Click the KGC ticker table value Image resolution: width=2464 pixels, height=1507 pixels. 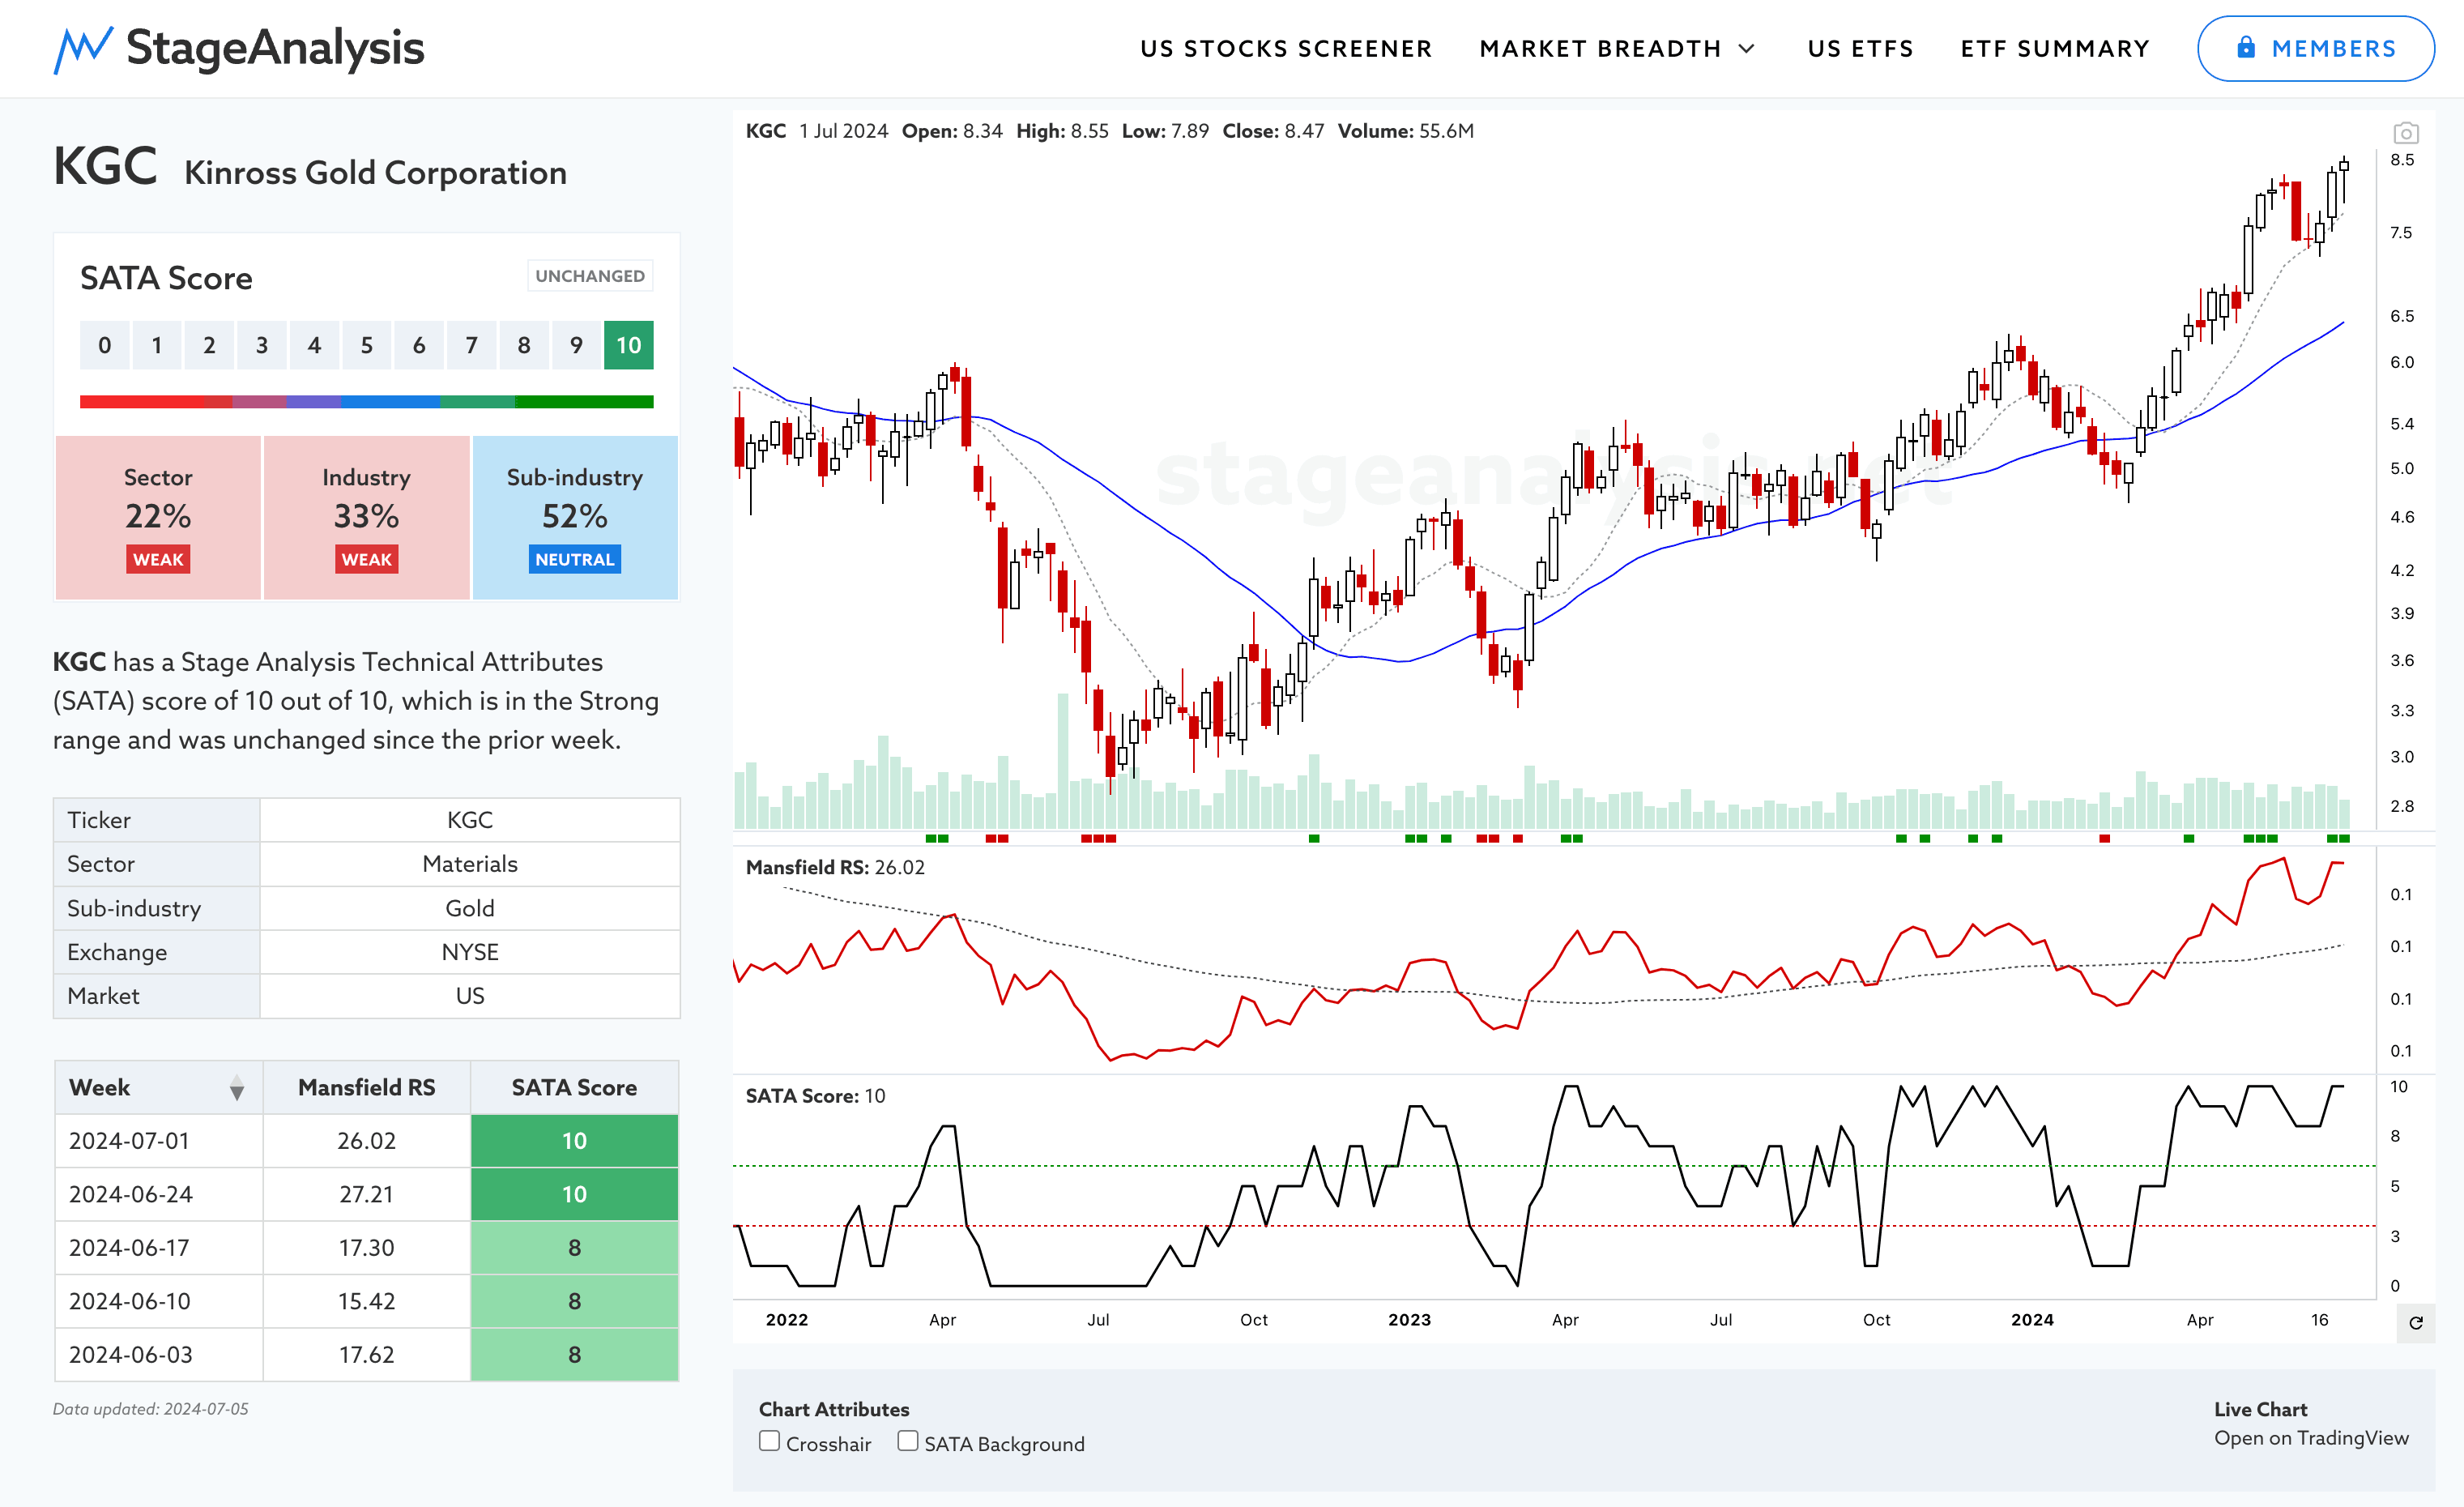click(x=470, y=820)
